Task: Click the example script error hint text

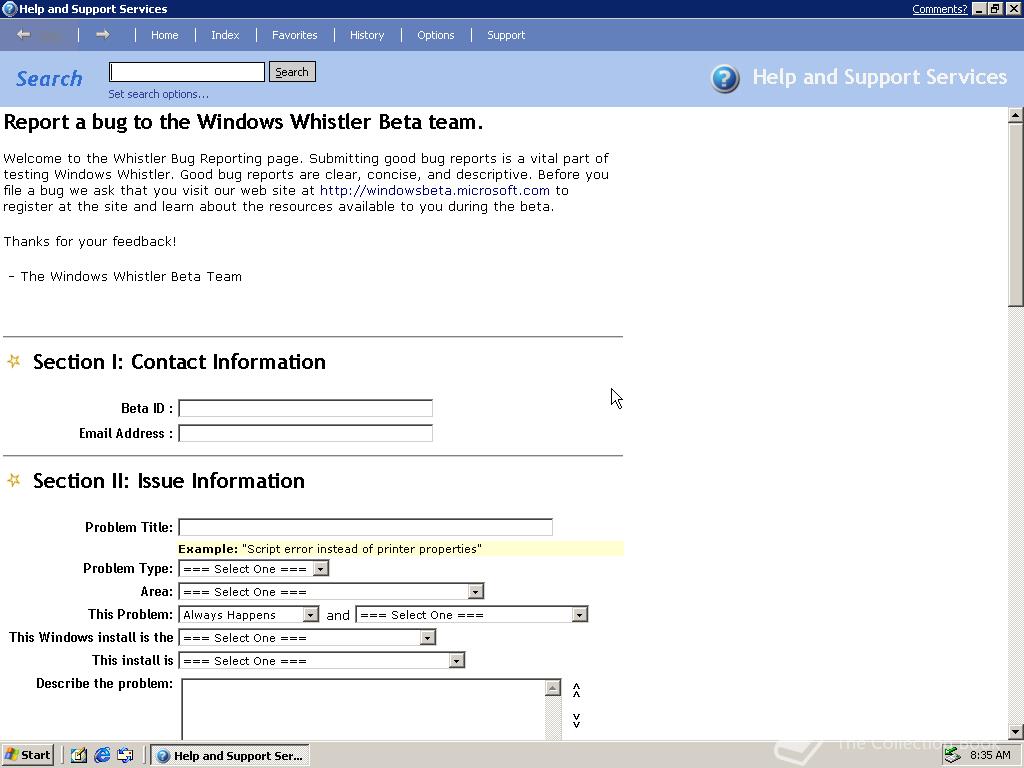Action: tap(330, 549)
